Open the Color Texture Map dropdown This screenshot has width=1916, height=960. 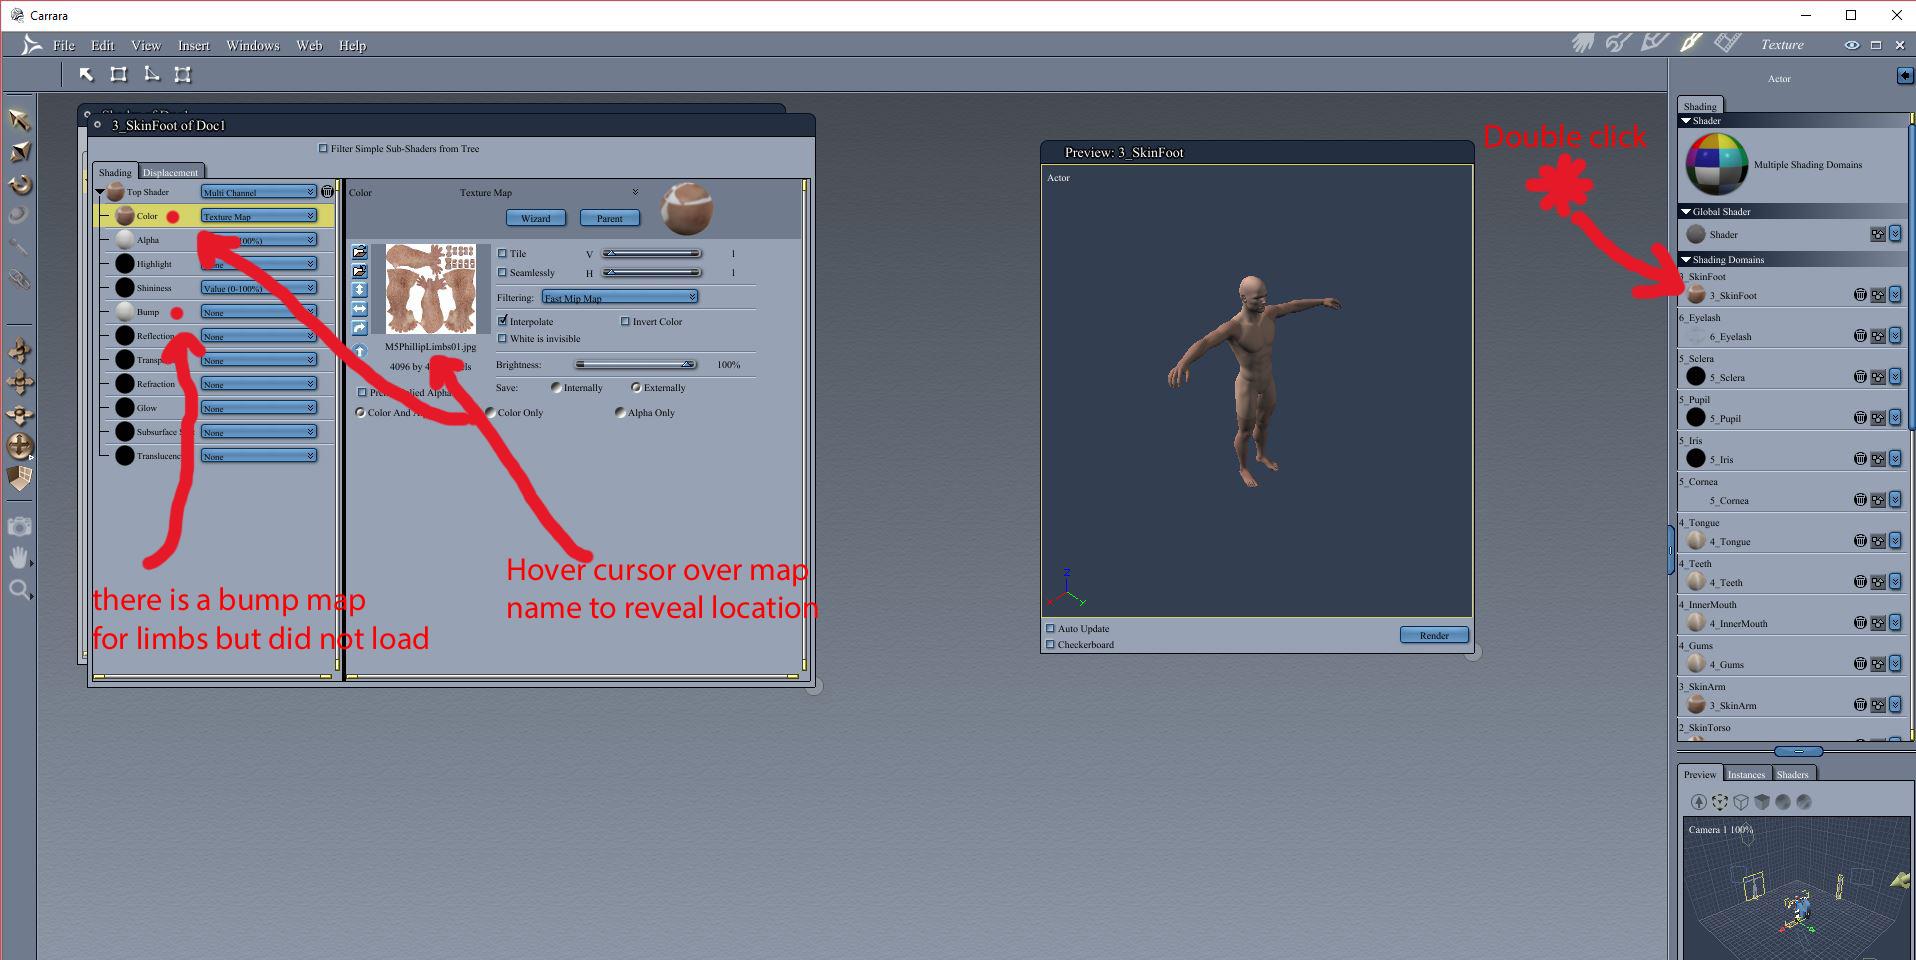(258, 216)
